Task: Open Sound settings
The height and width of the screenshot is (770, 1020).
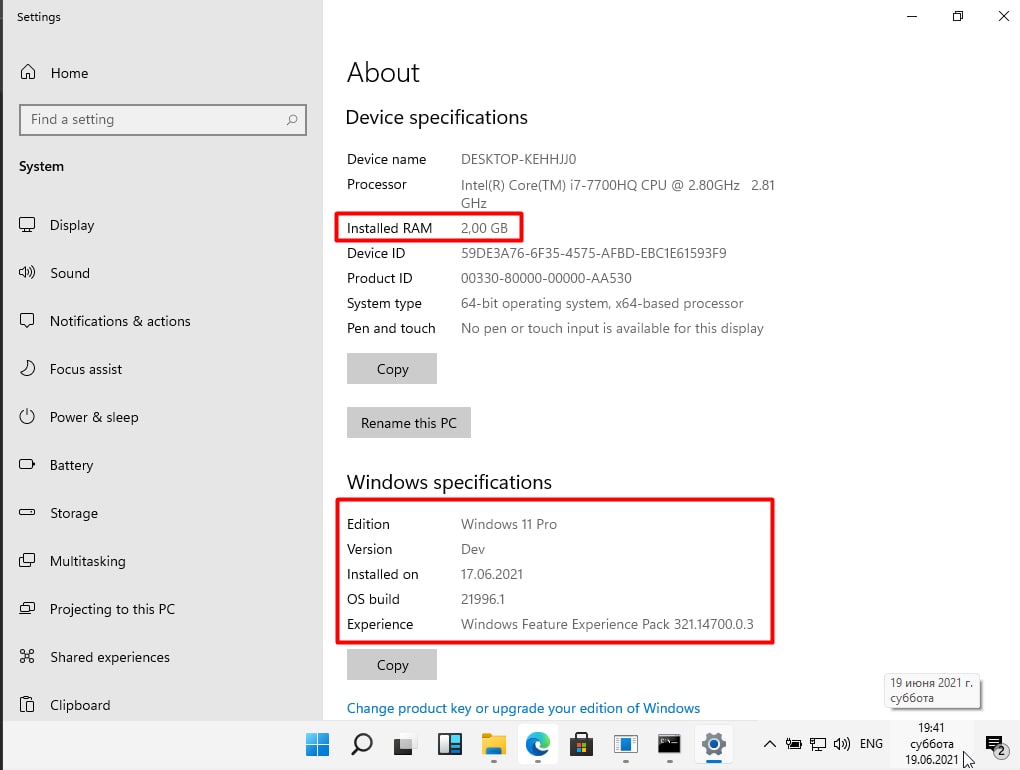Action: pyautogui.click(x=55, y=273)
